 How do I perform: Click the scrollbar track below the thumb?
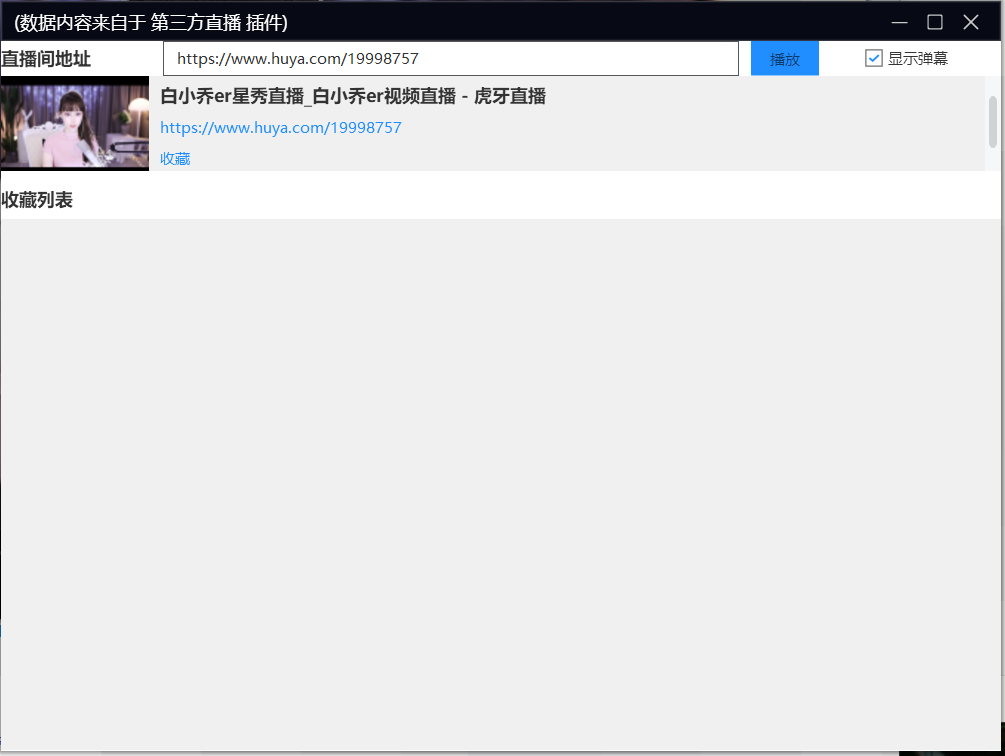[x=992, y=160]
